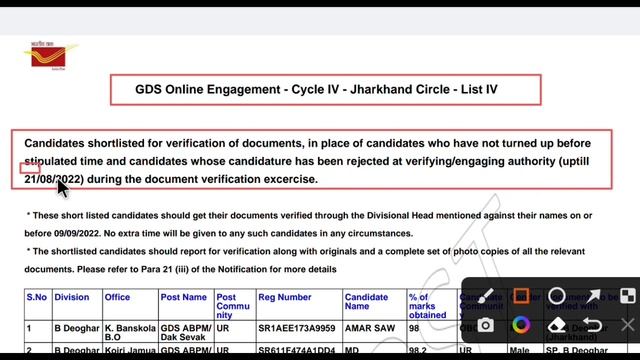Open the rainbow color wheel picker
The image size is (640, 360).
pos(521,325)
